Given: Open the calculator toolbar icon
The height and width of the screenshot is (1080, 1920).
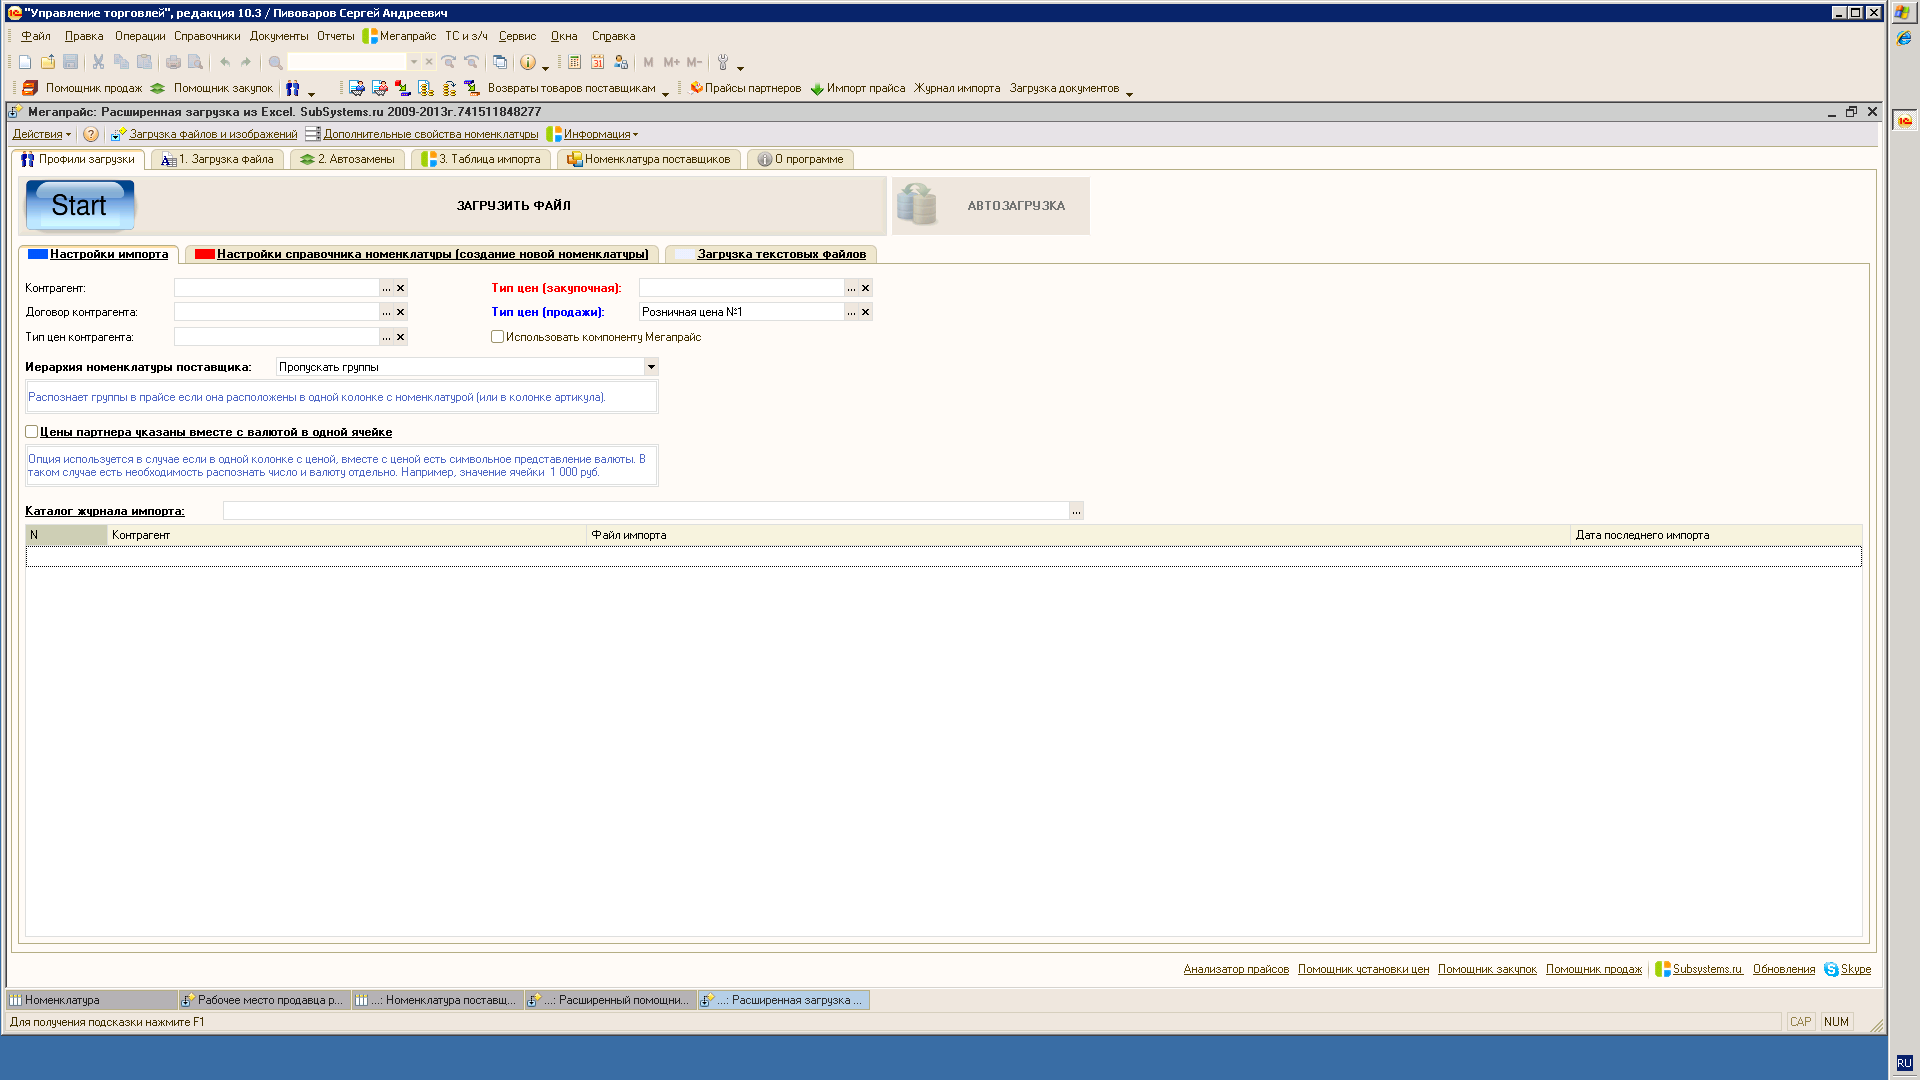Looking at the screenshot, I should coord(575,62).
